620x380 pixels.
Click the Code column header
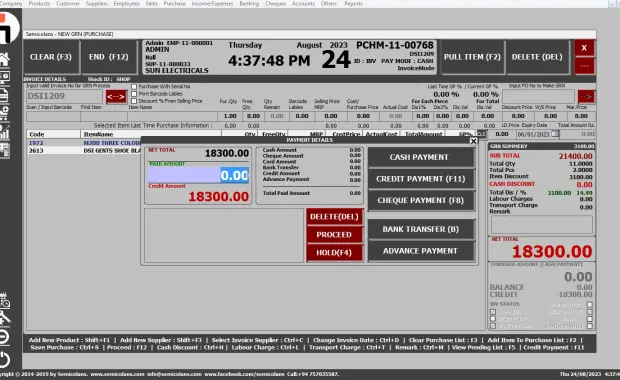pyautogui.click(x=53, y=134)
